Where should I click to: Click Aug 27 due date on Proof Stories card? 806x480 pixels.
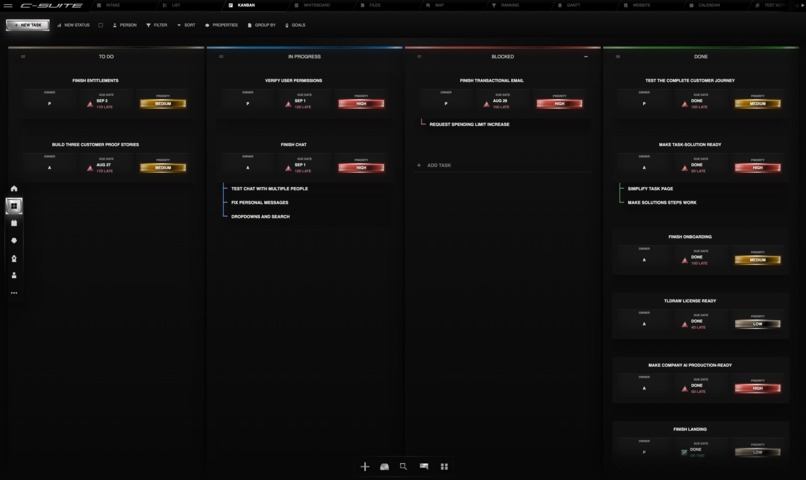coord(104,165)
